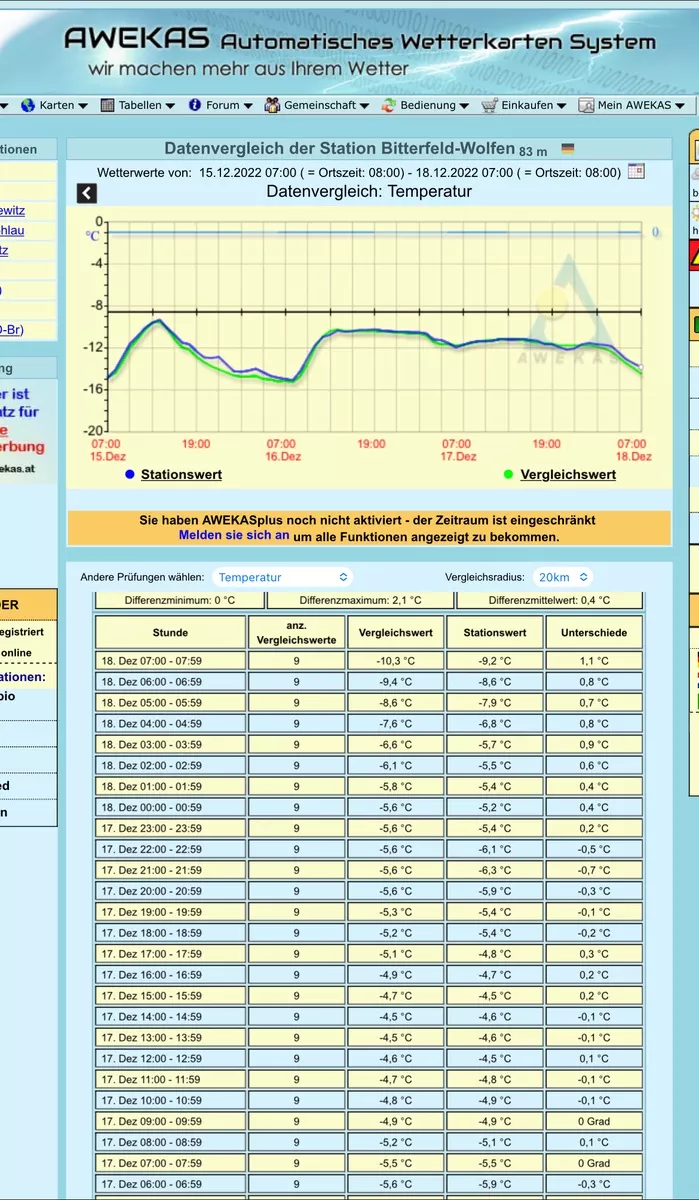Go back with the black arrow button
Viewport: 699px width, 1200px height.
click(x=87, y=194)
